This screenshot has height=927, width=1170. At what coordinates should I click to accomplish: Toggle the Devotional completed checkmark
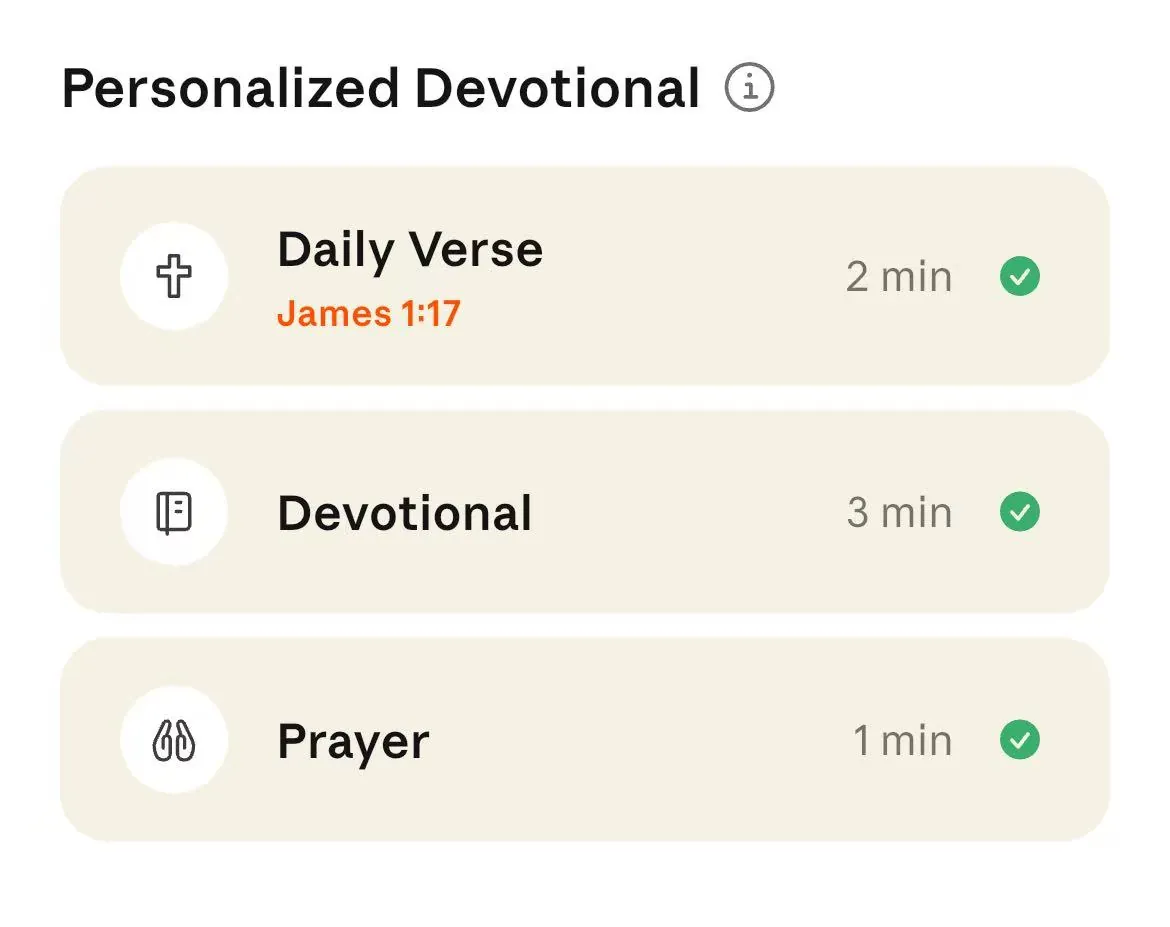click(1019, 512)
